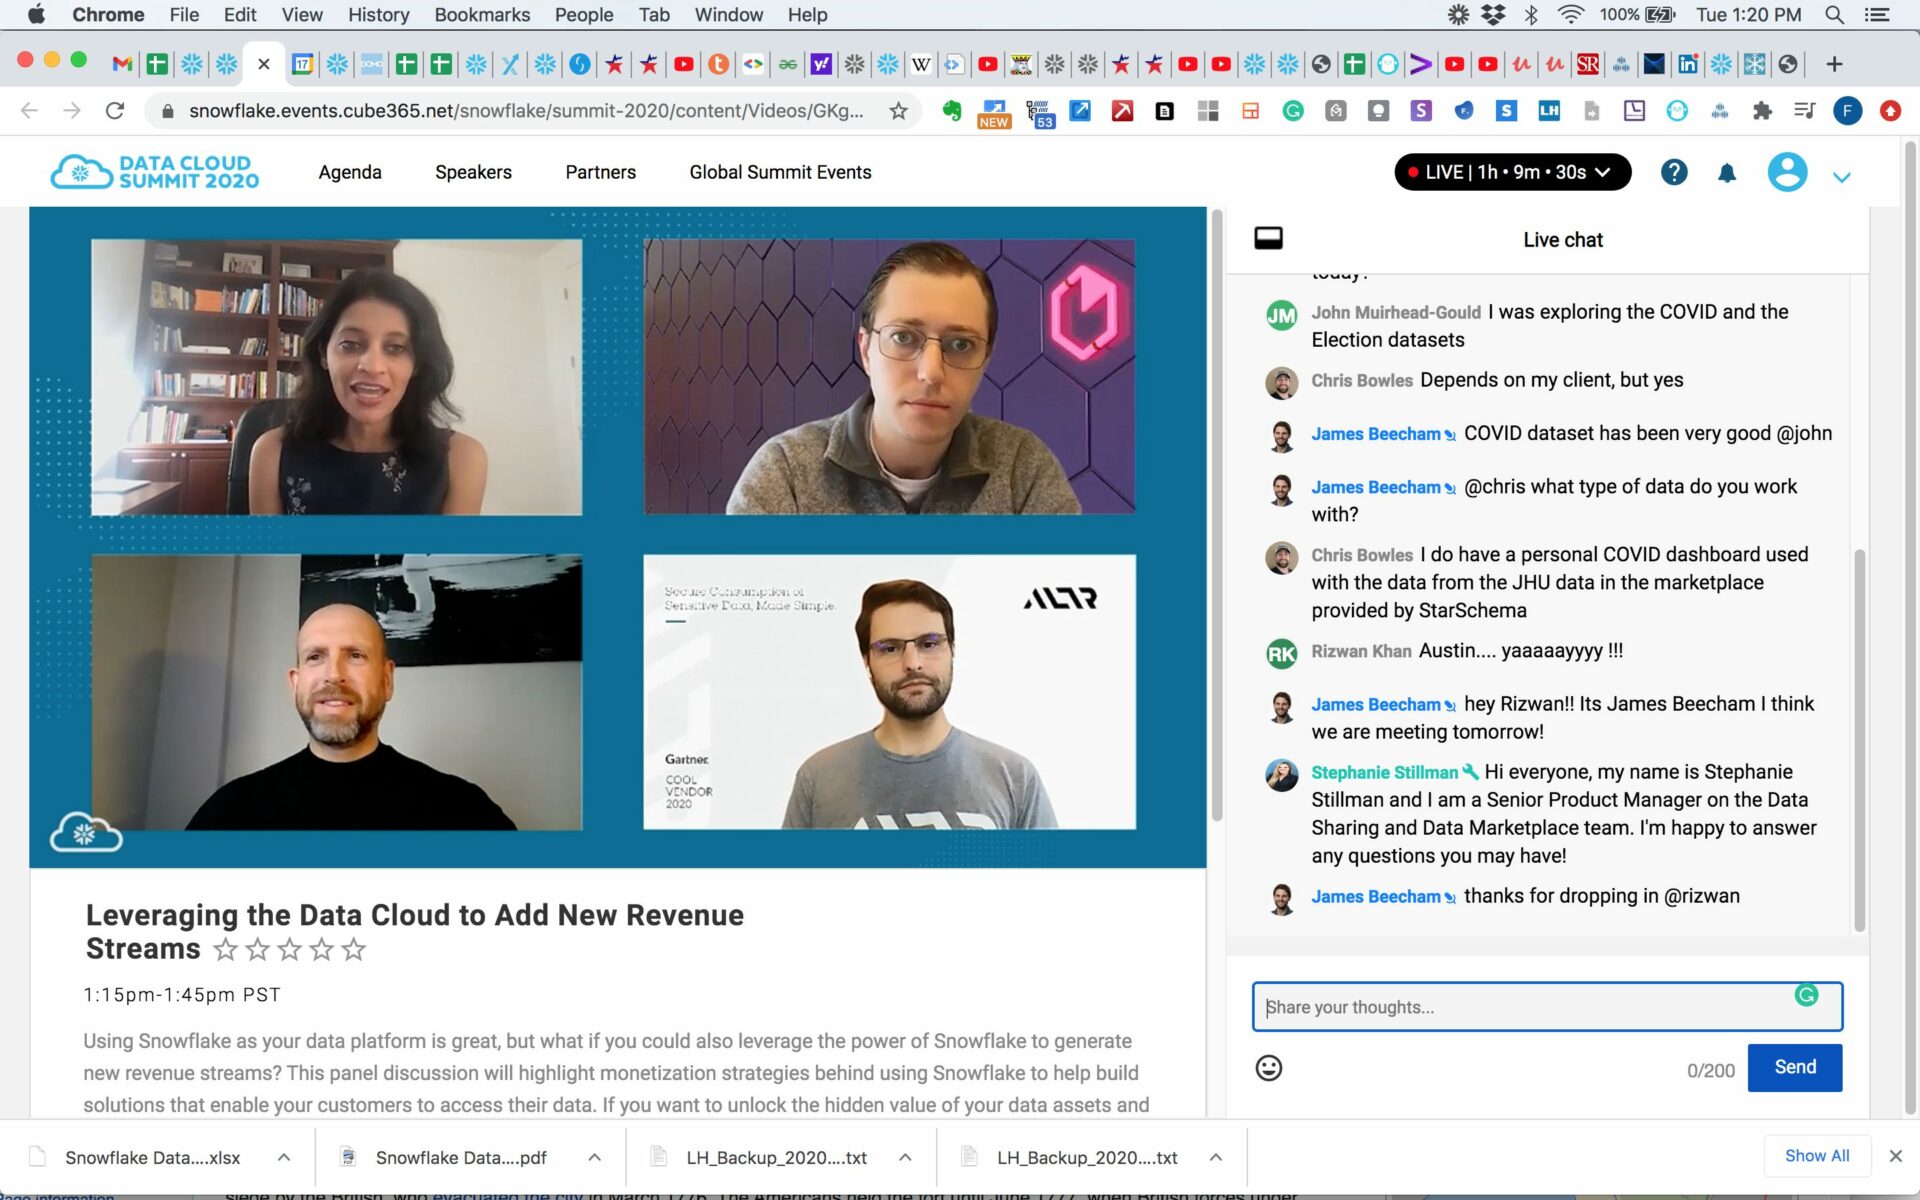
Task: Focus the Share your thoughts input
Action: [x=1546, y=1007]
